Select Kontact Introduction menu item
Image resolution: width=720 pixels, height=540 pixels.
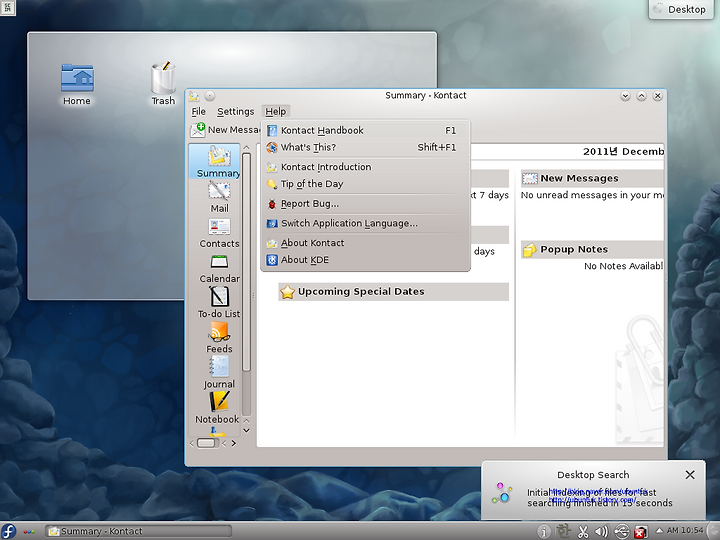pyautogui.click(x=365, y=167)
